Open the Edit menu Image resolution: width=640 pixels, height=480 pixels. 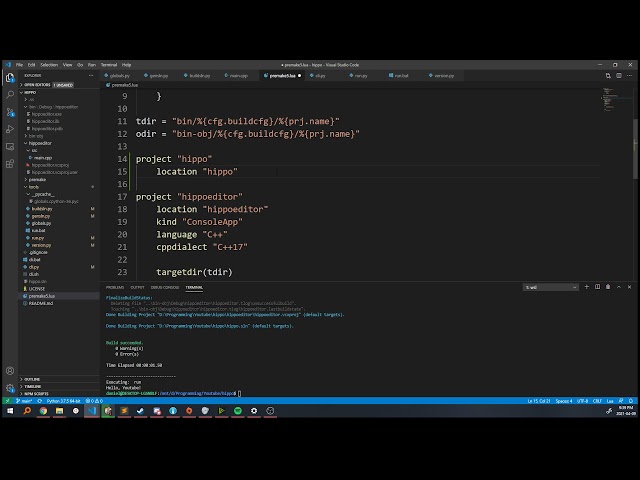point(31,65)
